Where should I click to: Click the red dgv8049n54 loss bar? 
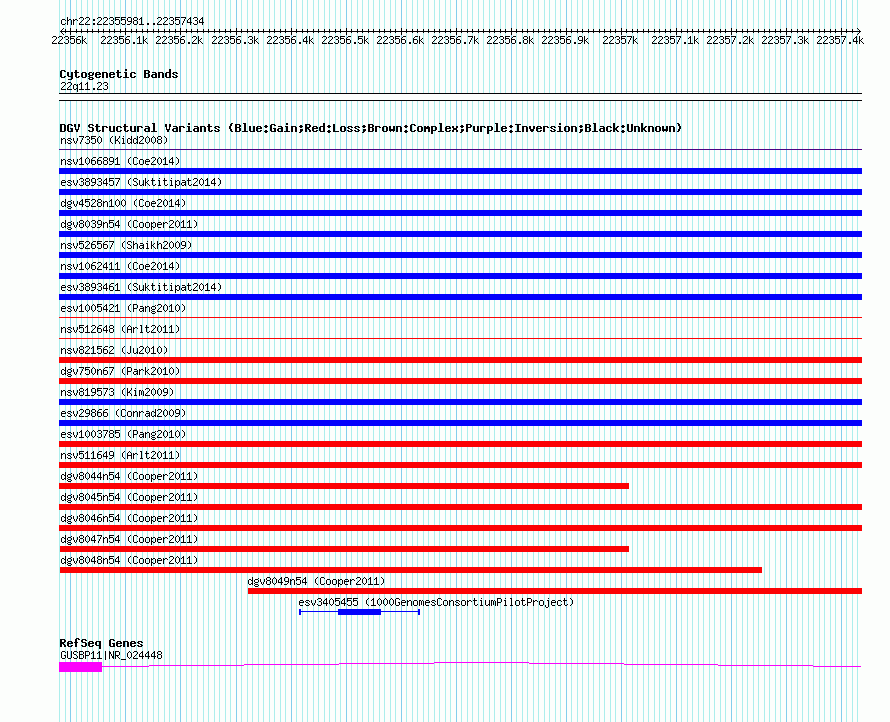(555, 591)
